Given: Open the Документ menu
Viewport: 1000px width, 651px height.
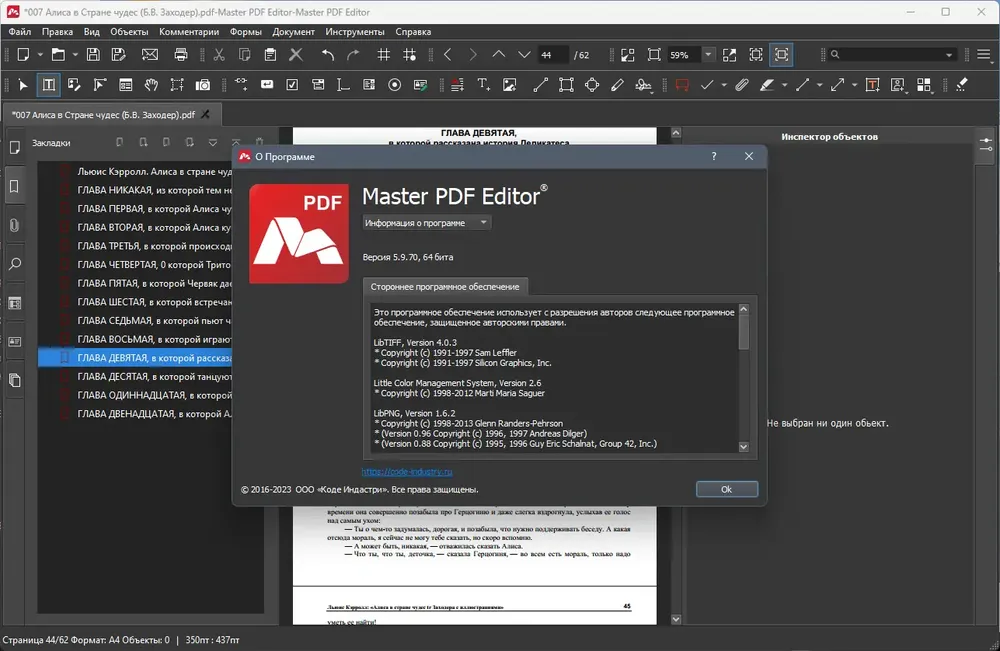Looking at the screenshot, I should pyautogui.click(x=293, y=31).
